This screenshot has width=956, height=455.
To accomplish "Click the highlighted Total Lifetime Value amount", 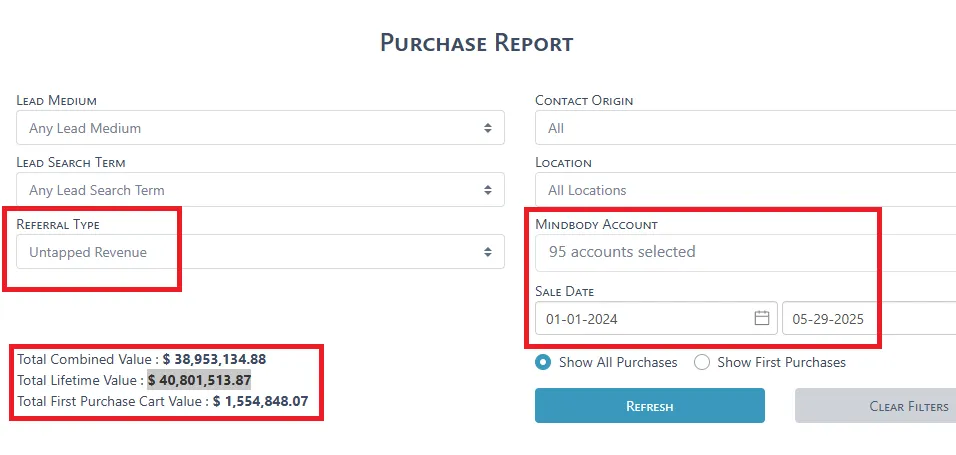I will tap(199, 380).
